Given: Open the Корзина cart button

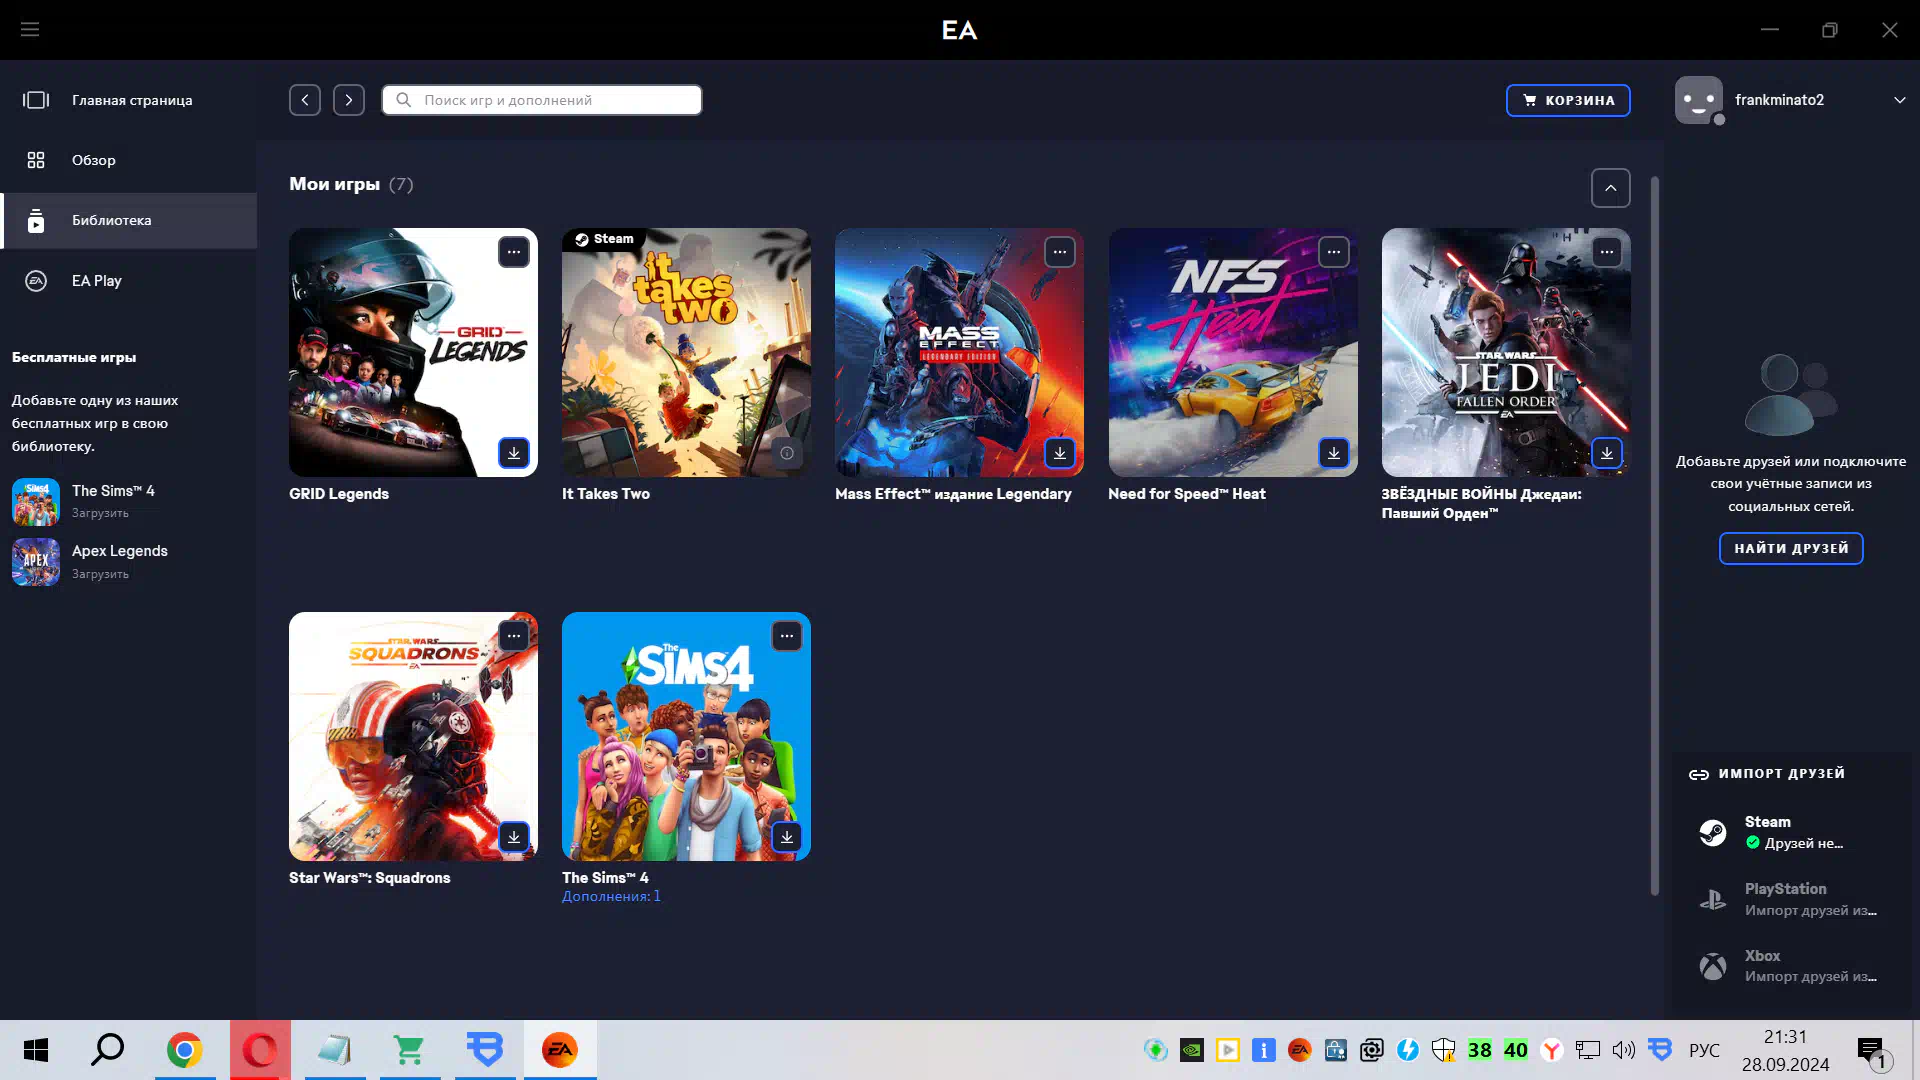Looking at the screenshot, I should point(1568,100).
